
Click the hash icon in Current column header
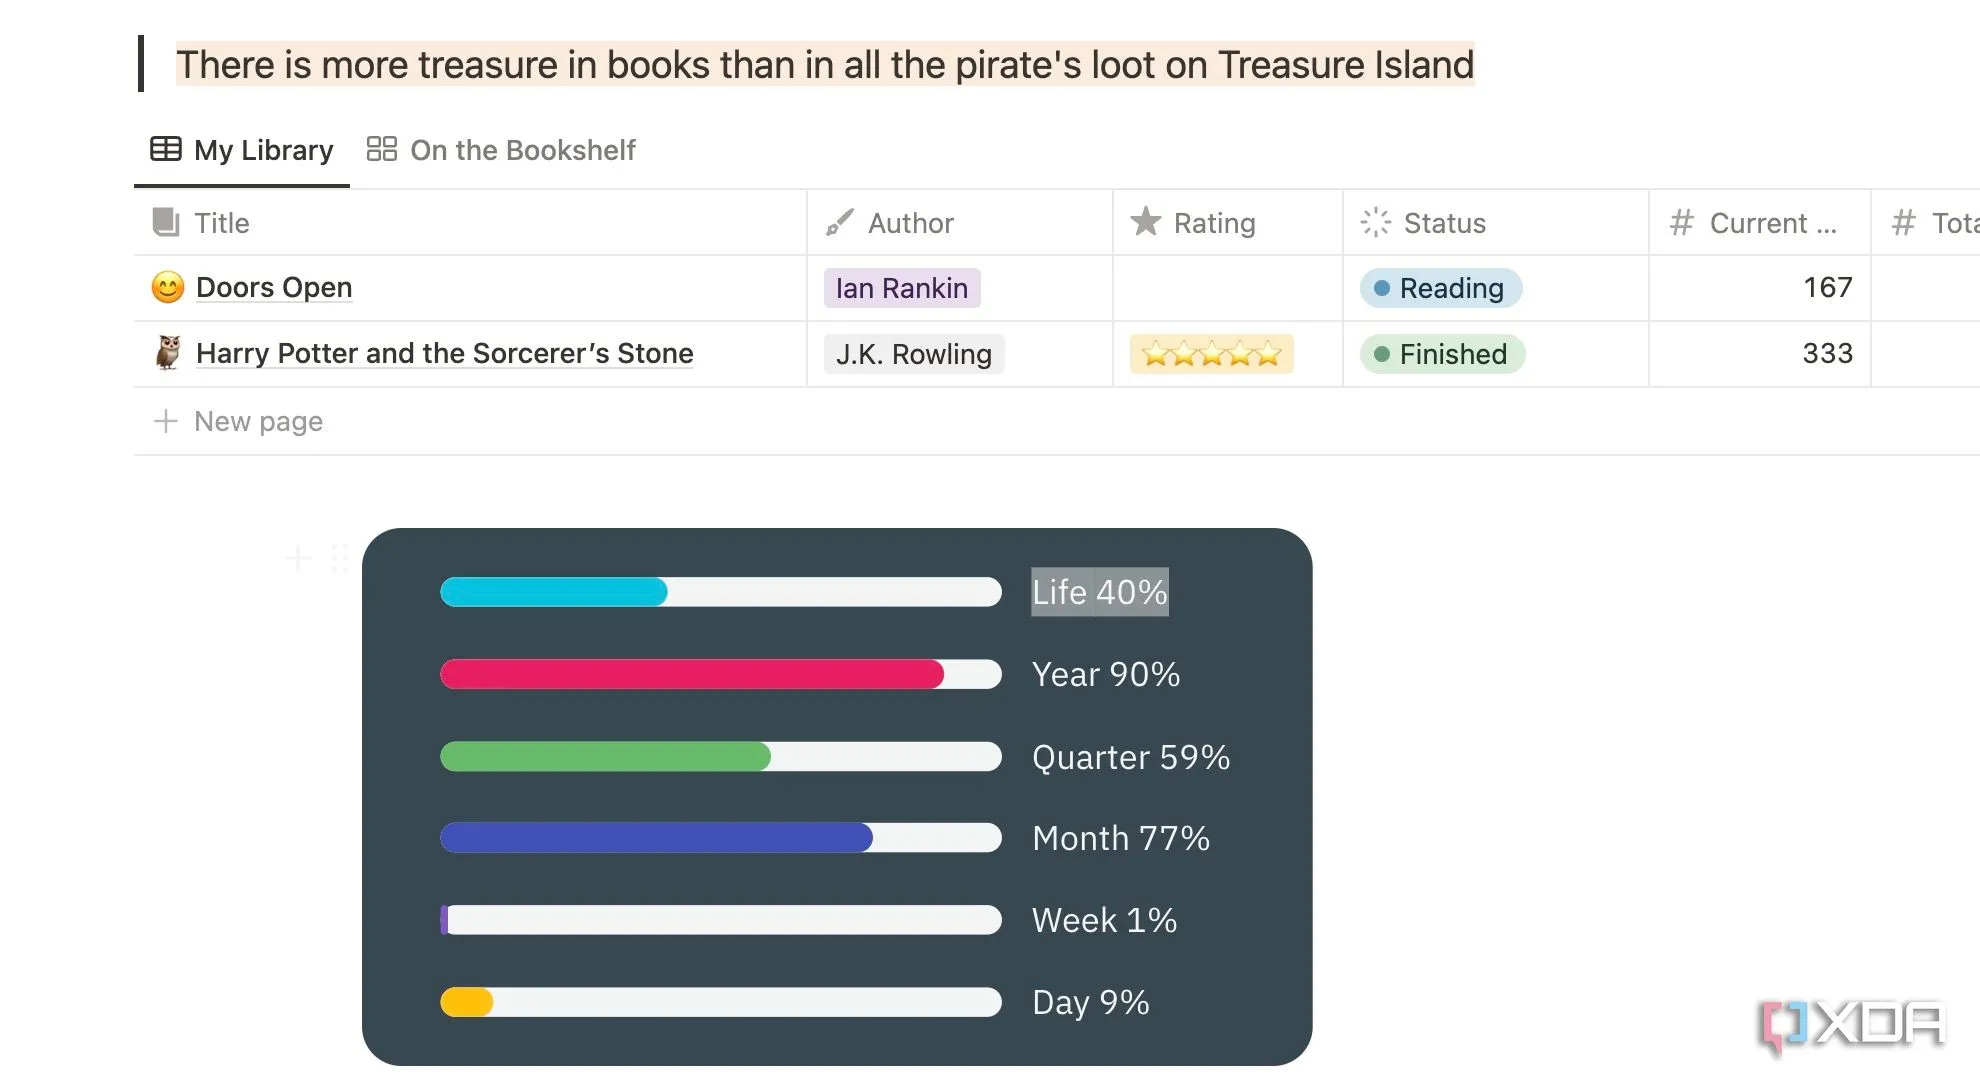(1682, 222)
